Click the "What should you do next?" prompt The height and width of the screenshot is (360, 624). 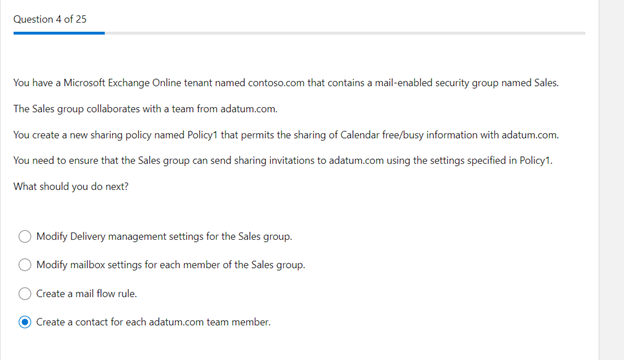tap(71, 186)
